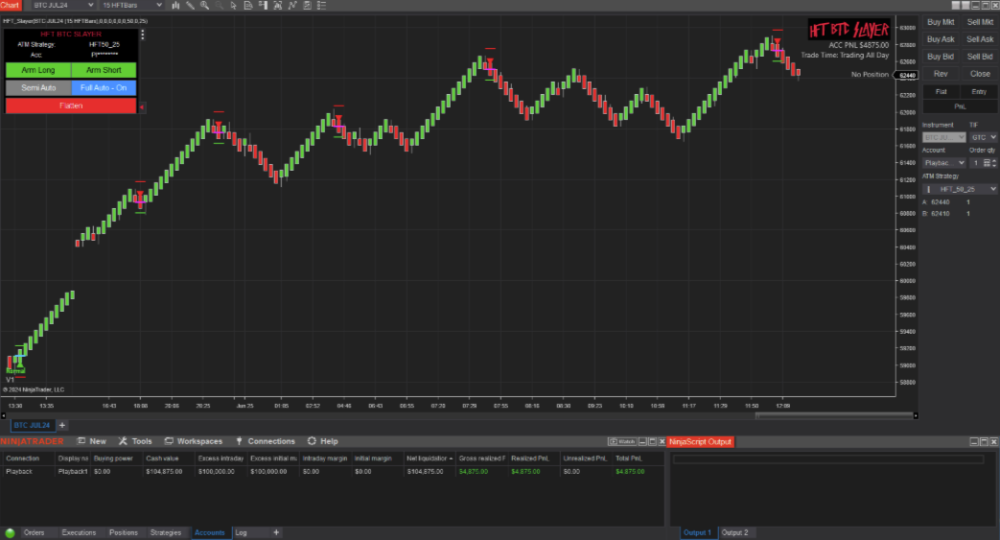Screen dimensions: 1000x540
Task: Click the order quantity keypad icon
Action: click(x=986, y=163)
